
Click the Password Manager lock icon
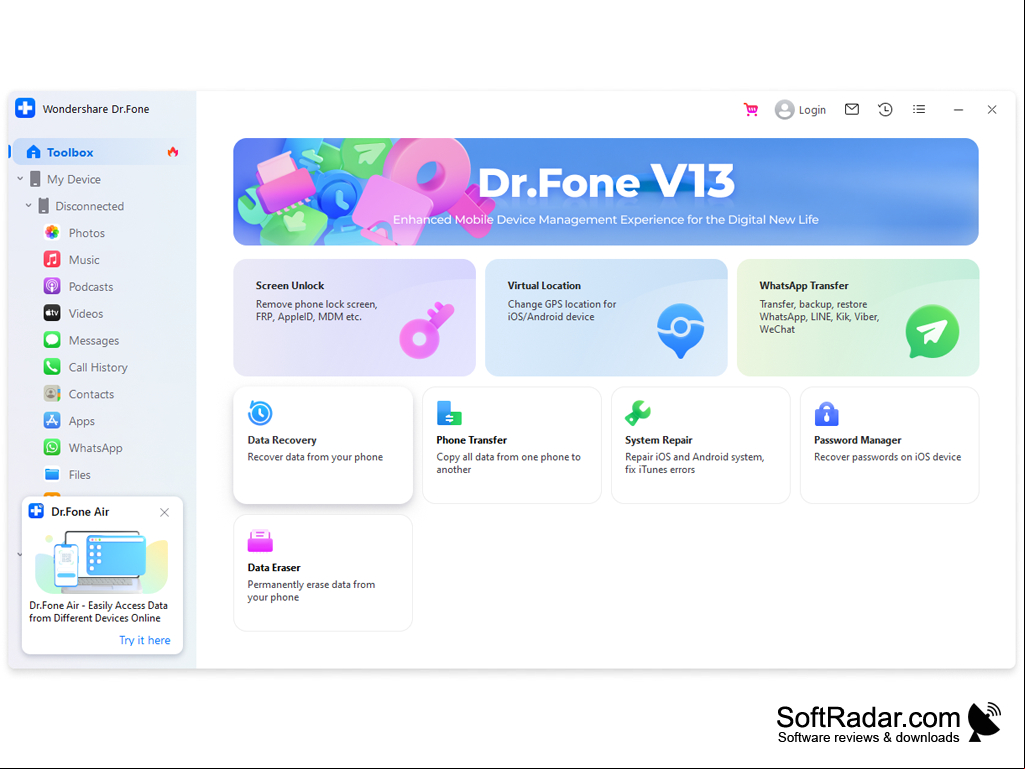pyautogui.click(x=826, y=413)
